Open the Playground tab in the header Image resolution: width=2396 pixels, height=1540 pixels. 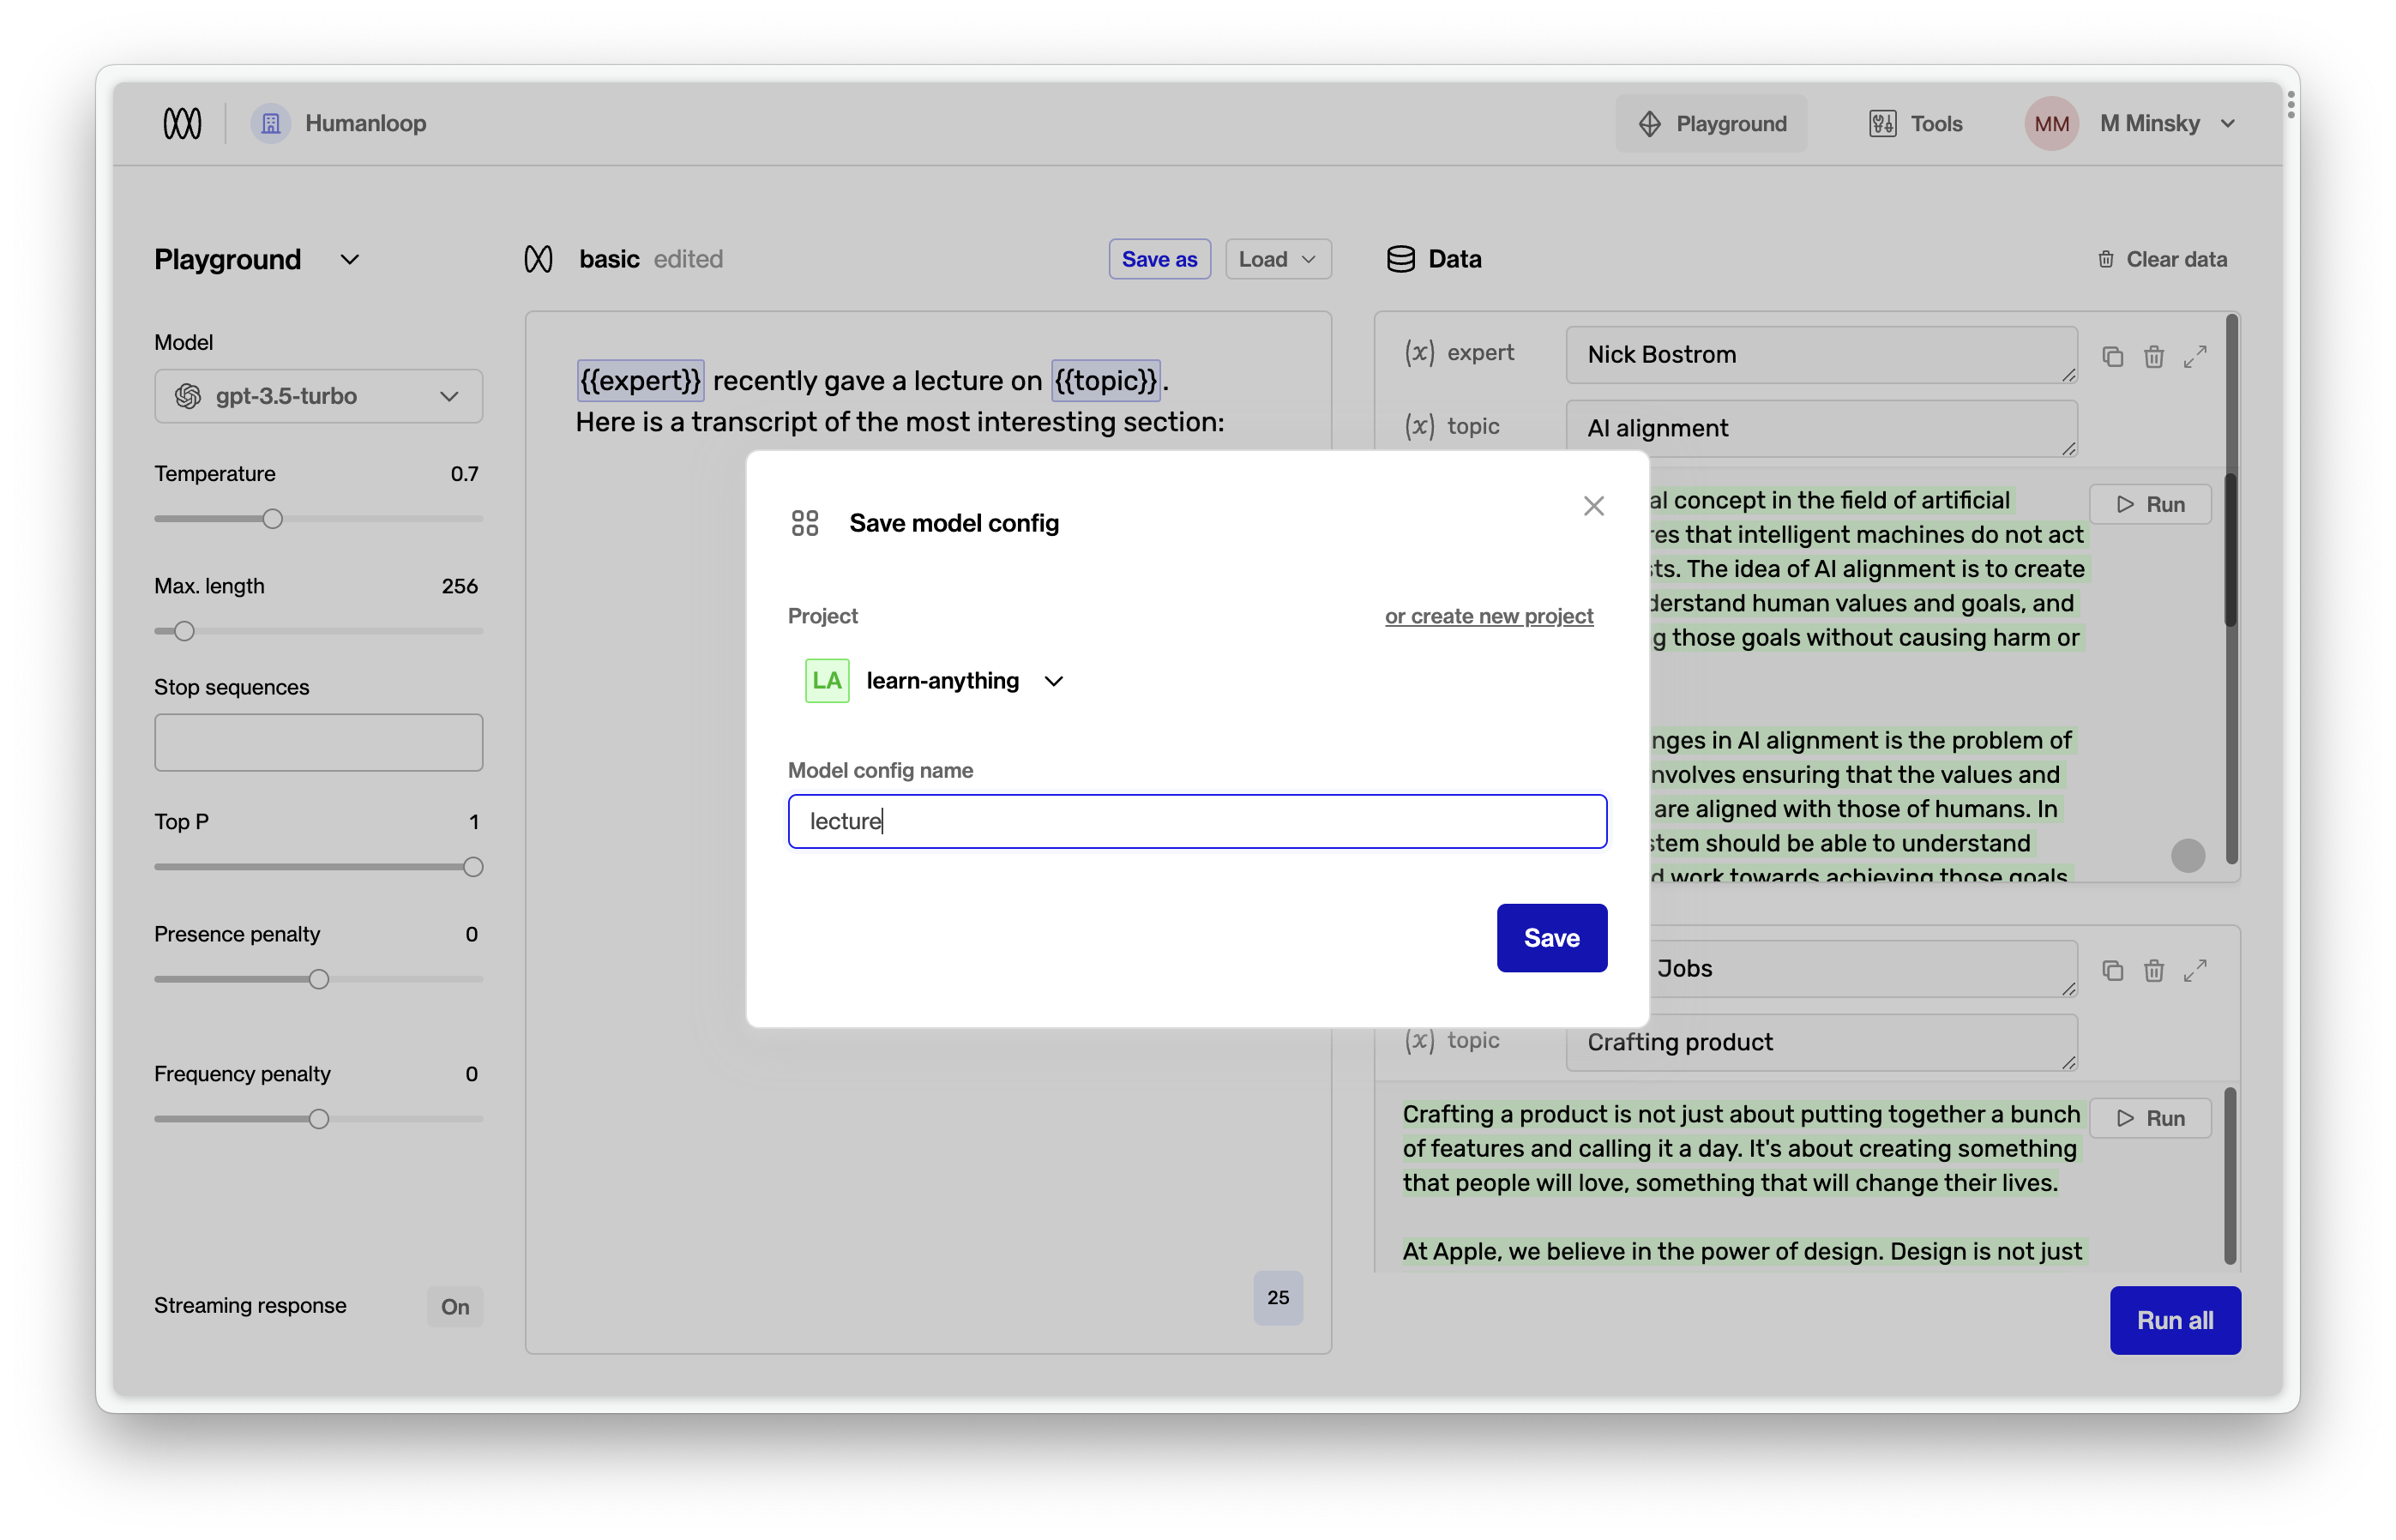click(x=1711, y=123)
